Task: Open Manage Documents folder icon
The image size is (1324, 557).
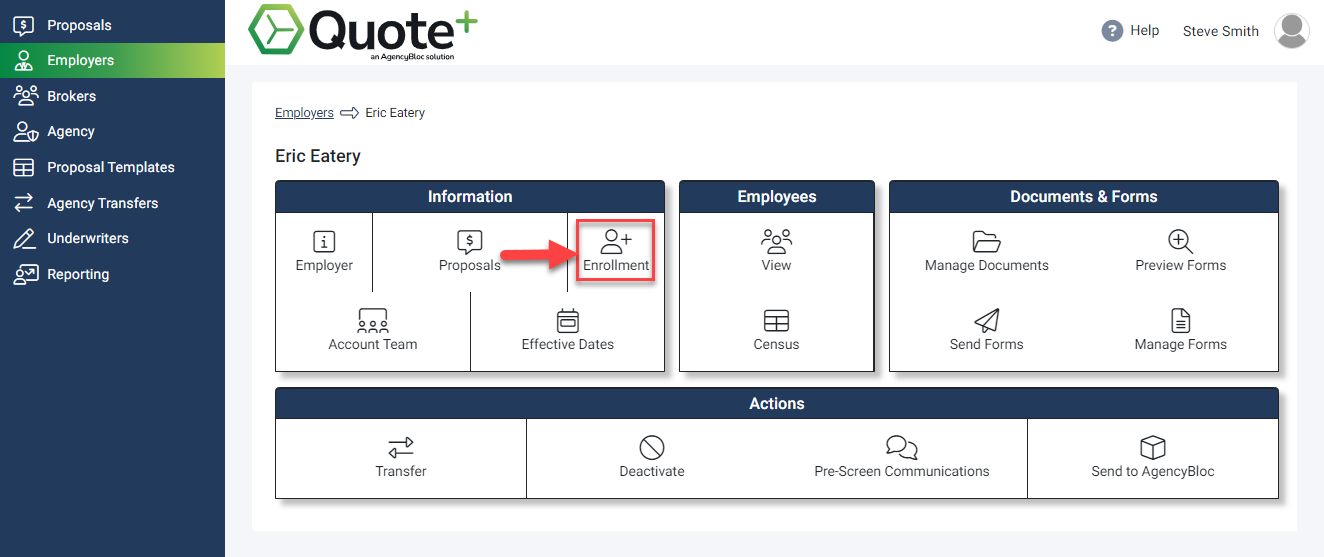Action: (987, 241)
